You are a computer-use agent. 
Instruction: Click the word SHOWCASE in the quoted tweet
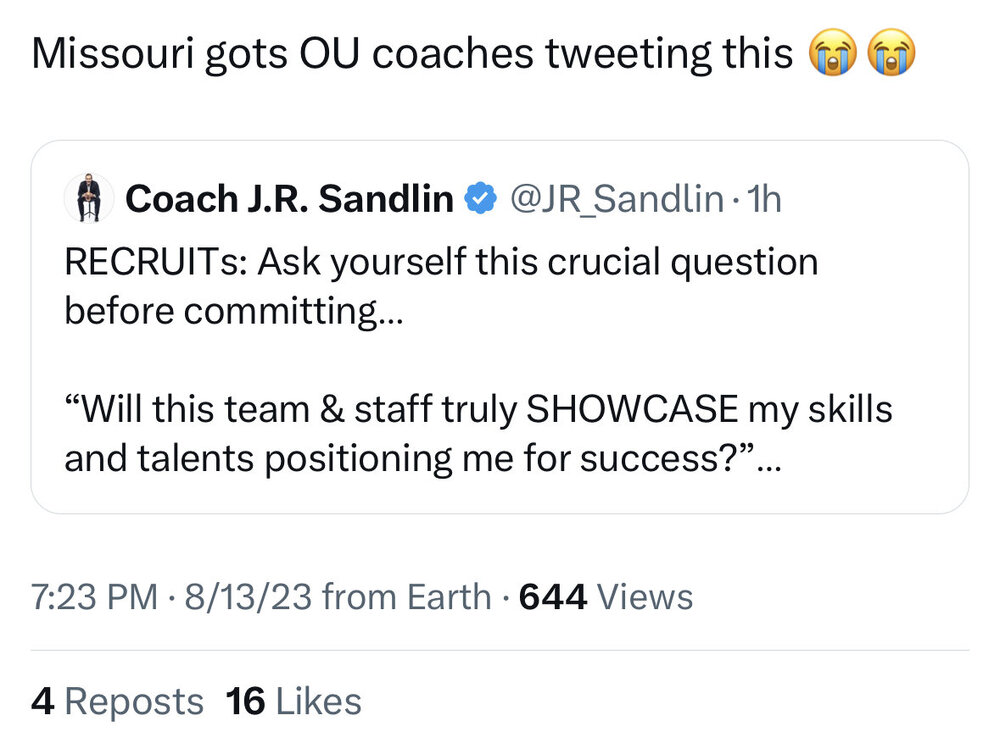[x=632, y=409]
